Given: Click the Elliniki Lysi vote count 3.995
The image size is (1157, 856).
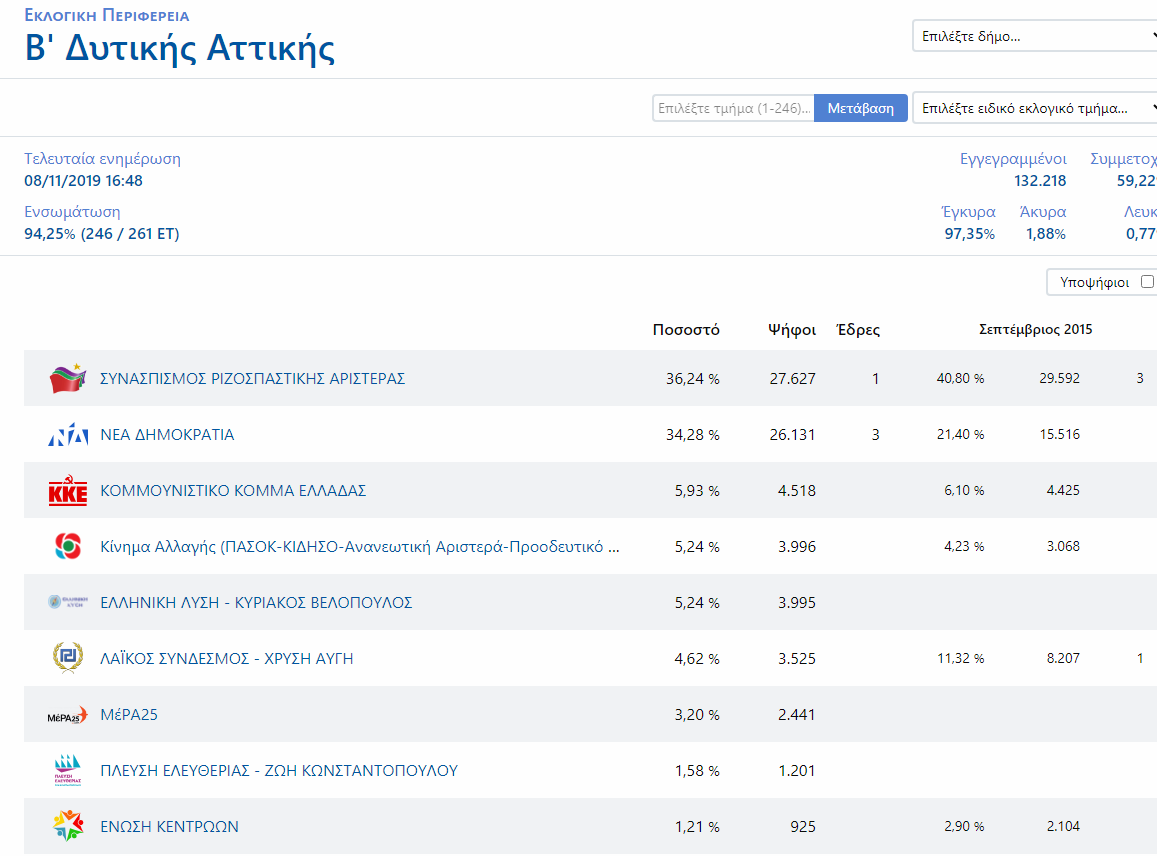Looking at the screenshot, I should click(x=797, y=603).
